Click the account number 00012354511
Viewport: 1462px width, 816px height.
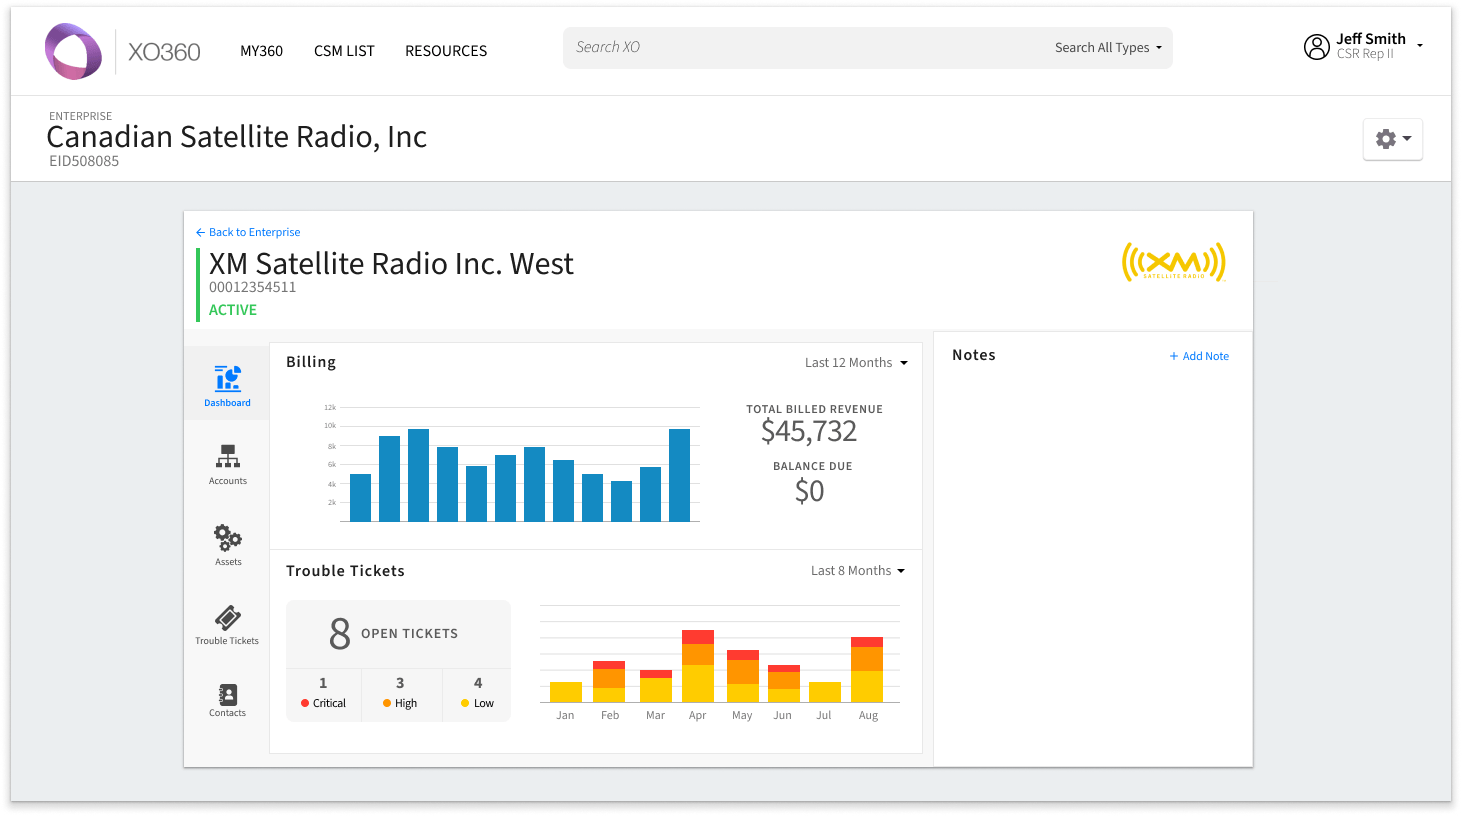tap(252, 287)
